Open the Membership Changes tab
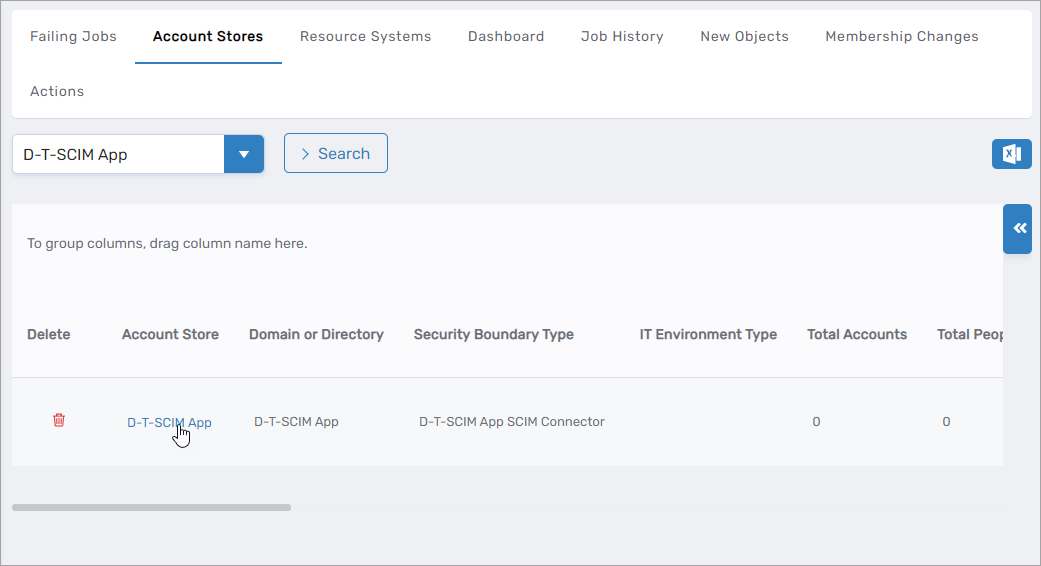 (901, 37)
